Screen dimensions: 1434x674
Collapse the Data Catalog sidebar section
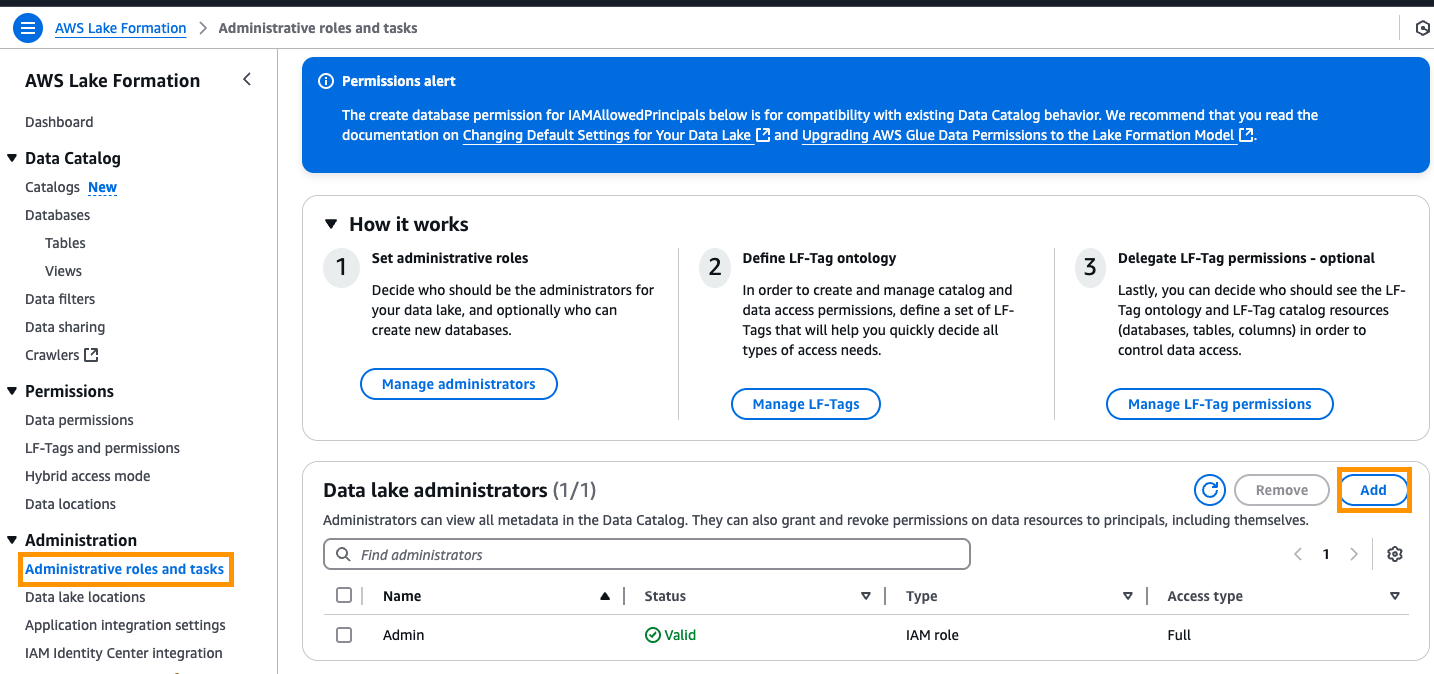coord(12,158)
